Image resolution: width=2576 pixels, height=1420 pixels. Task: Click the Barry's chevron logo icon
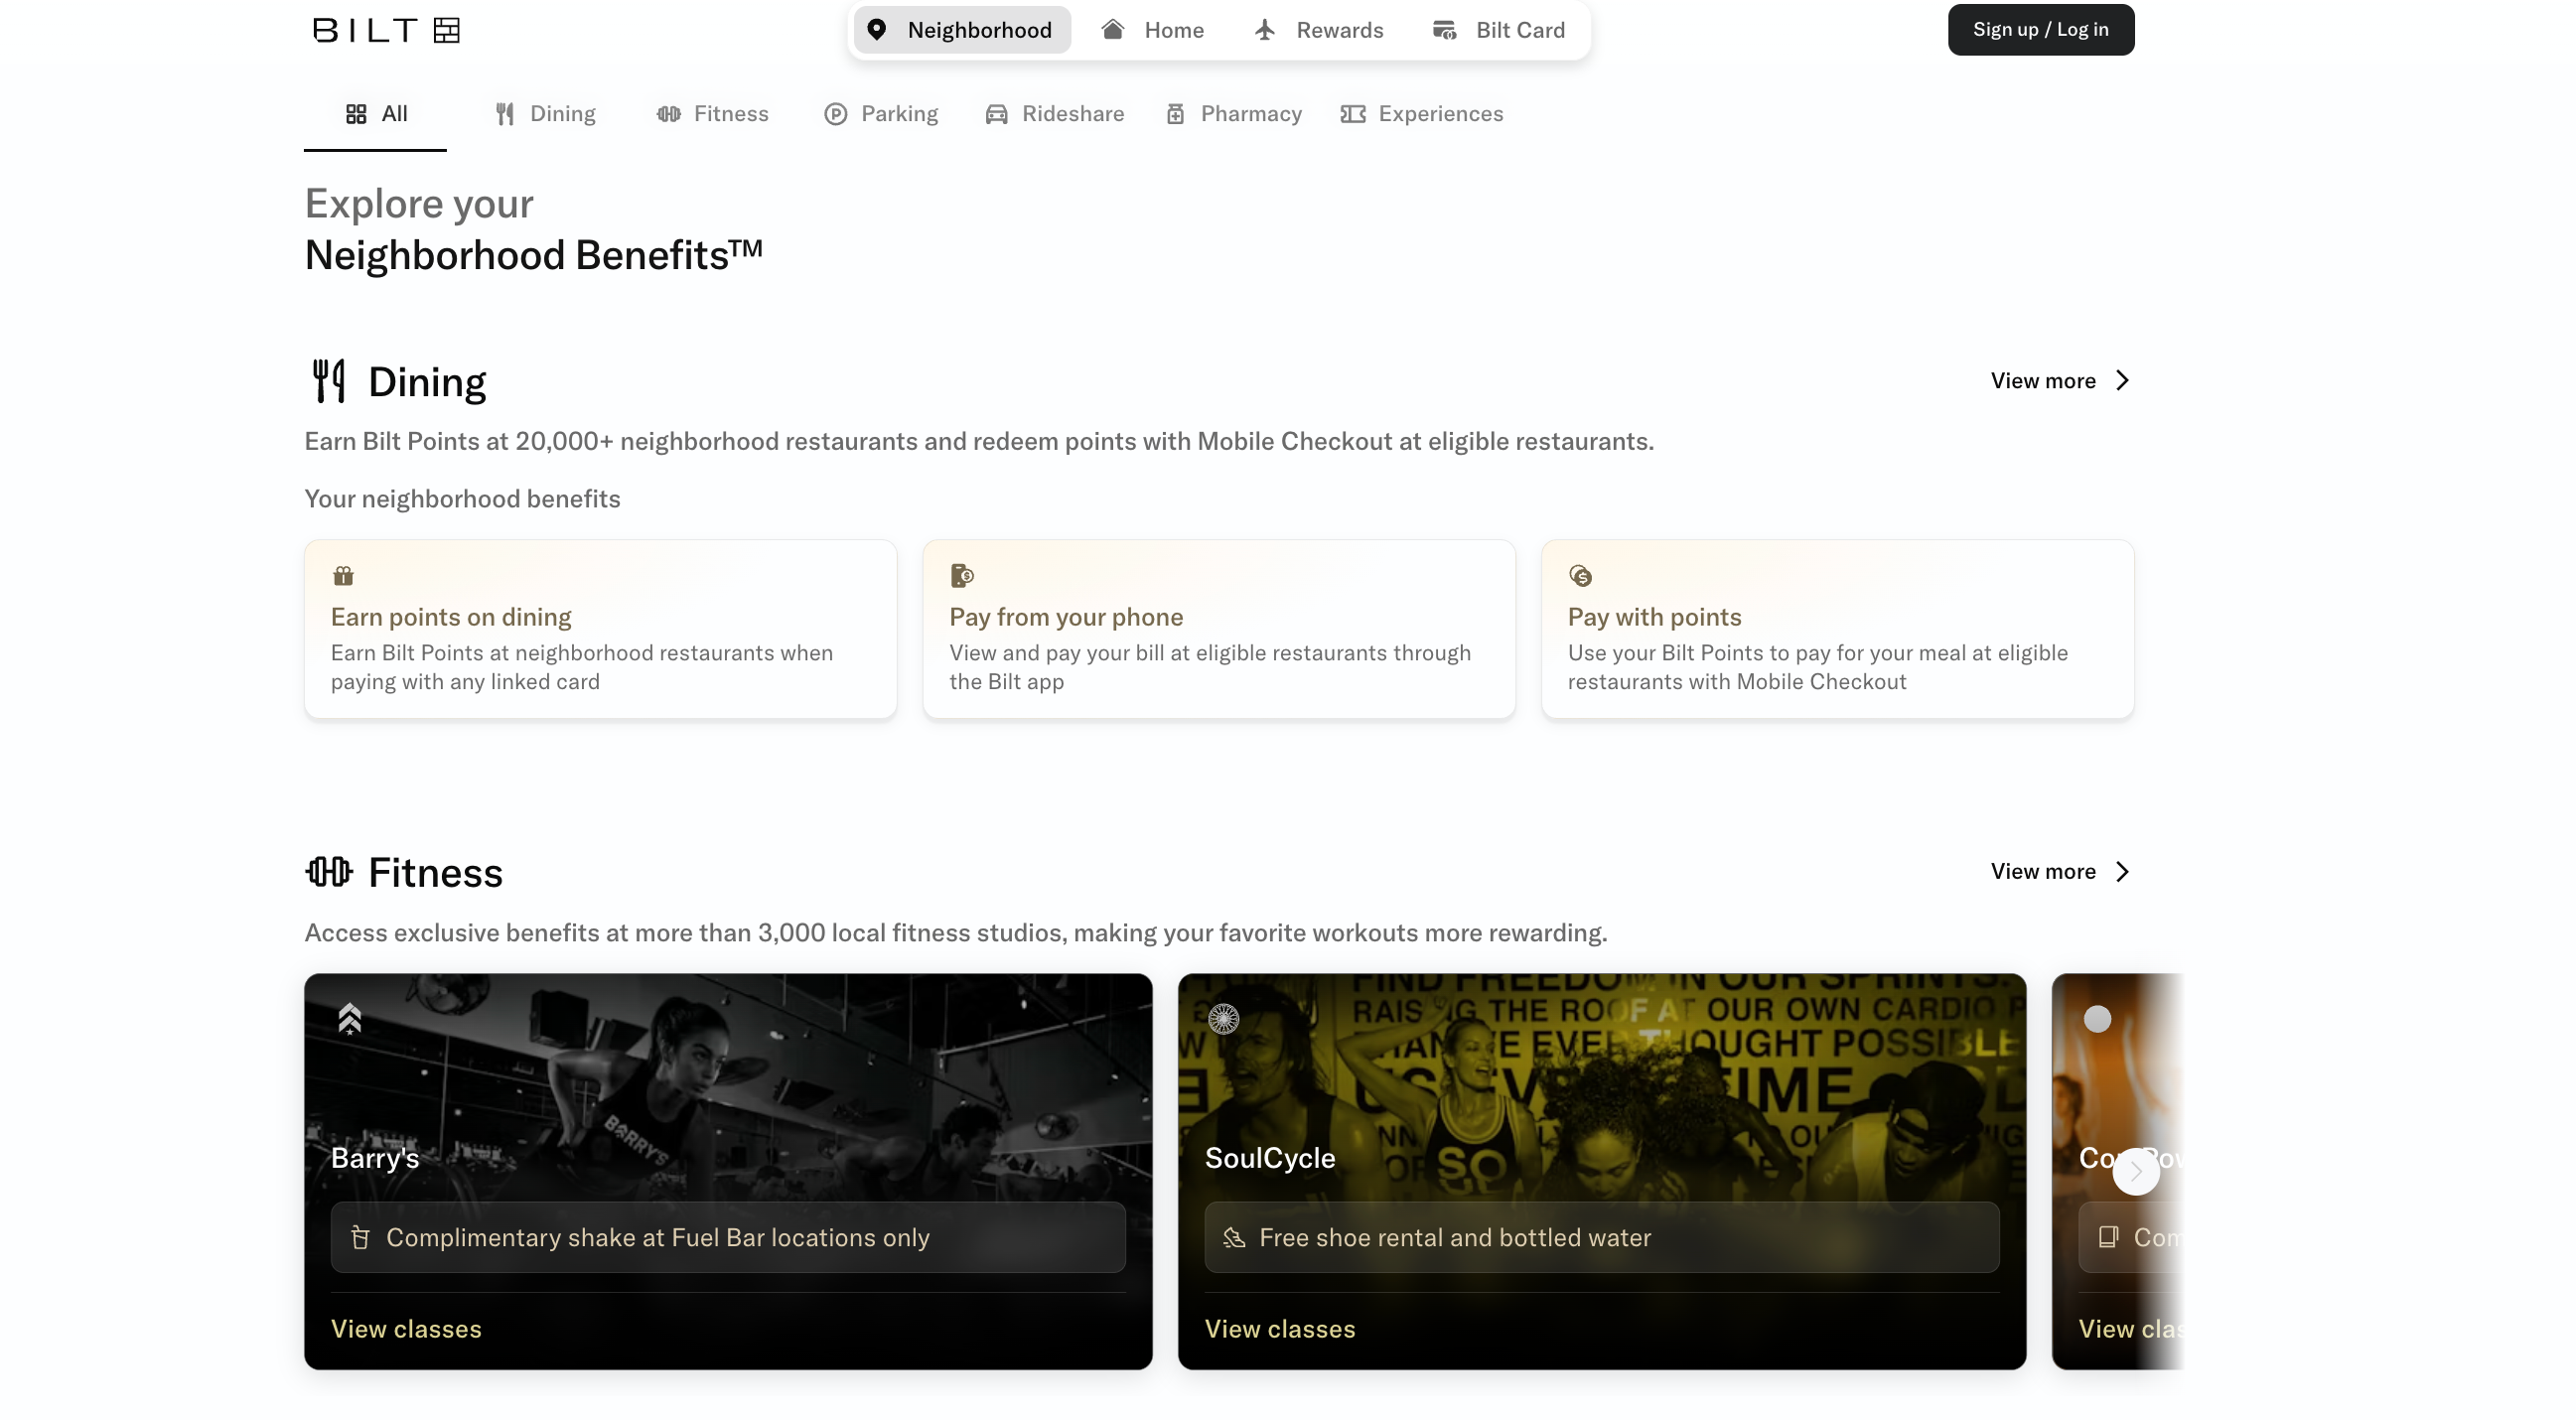(x=349, y=1019)
